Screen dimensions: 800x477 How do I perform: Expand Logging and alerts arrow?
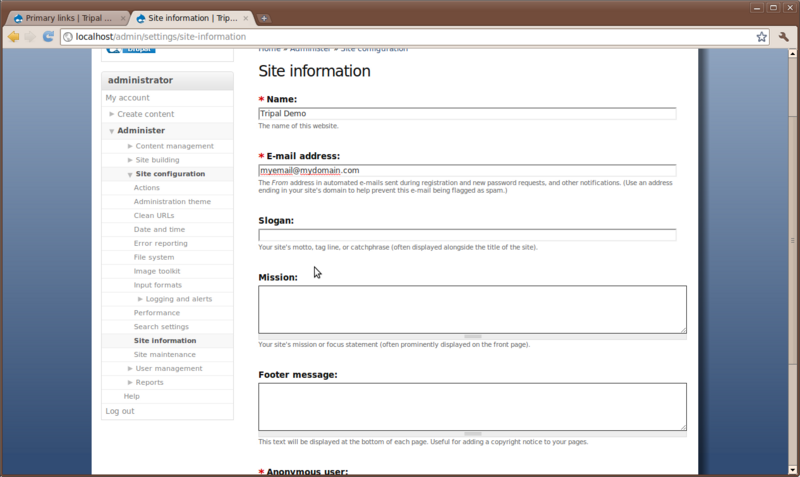pyautogui.click(x=140, y=299)
